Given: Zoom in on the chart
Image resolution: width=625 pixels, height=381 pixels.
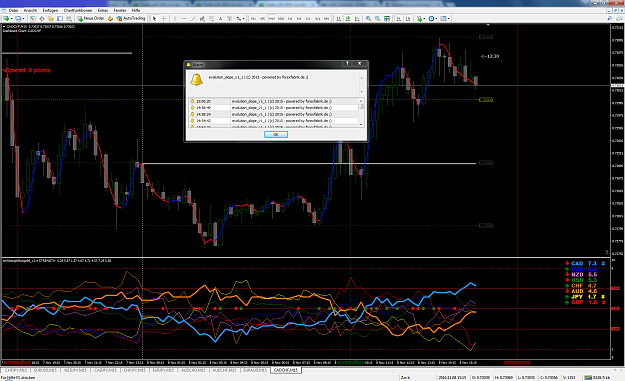Looking at the screenshot, I should [368, 18].
